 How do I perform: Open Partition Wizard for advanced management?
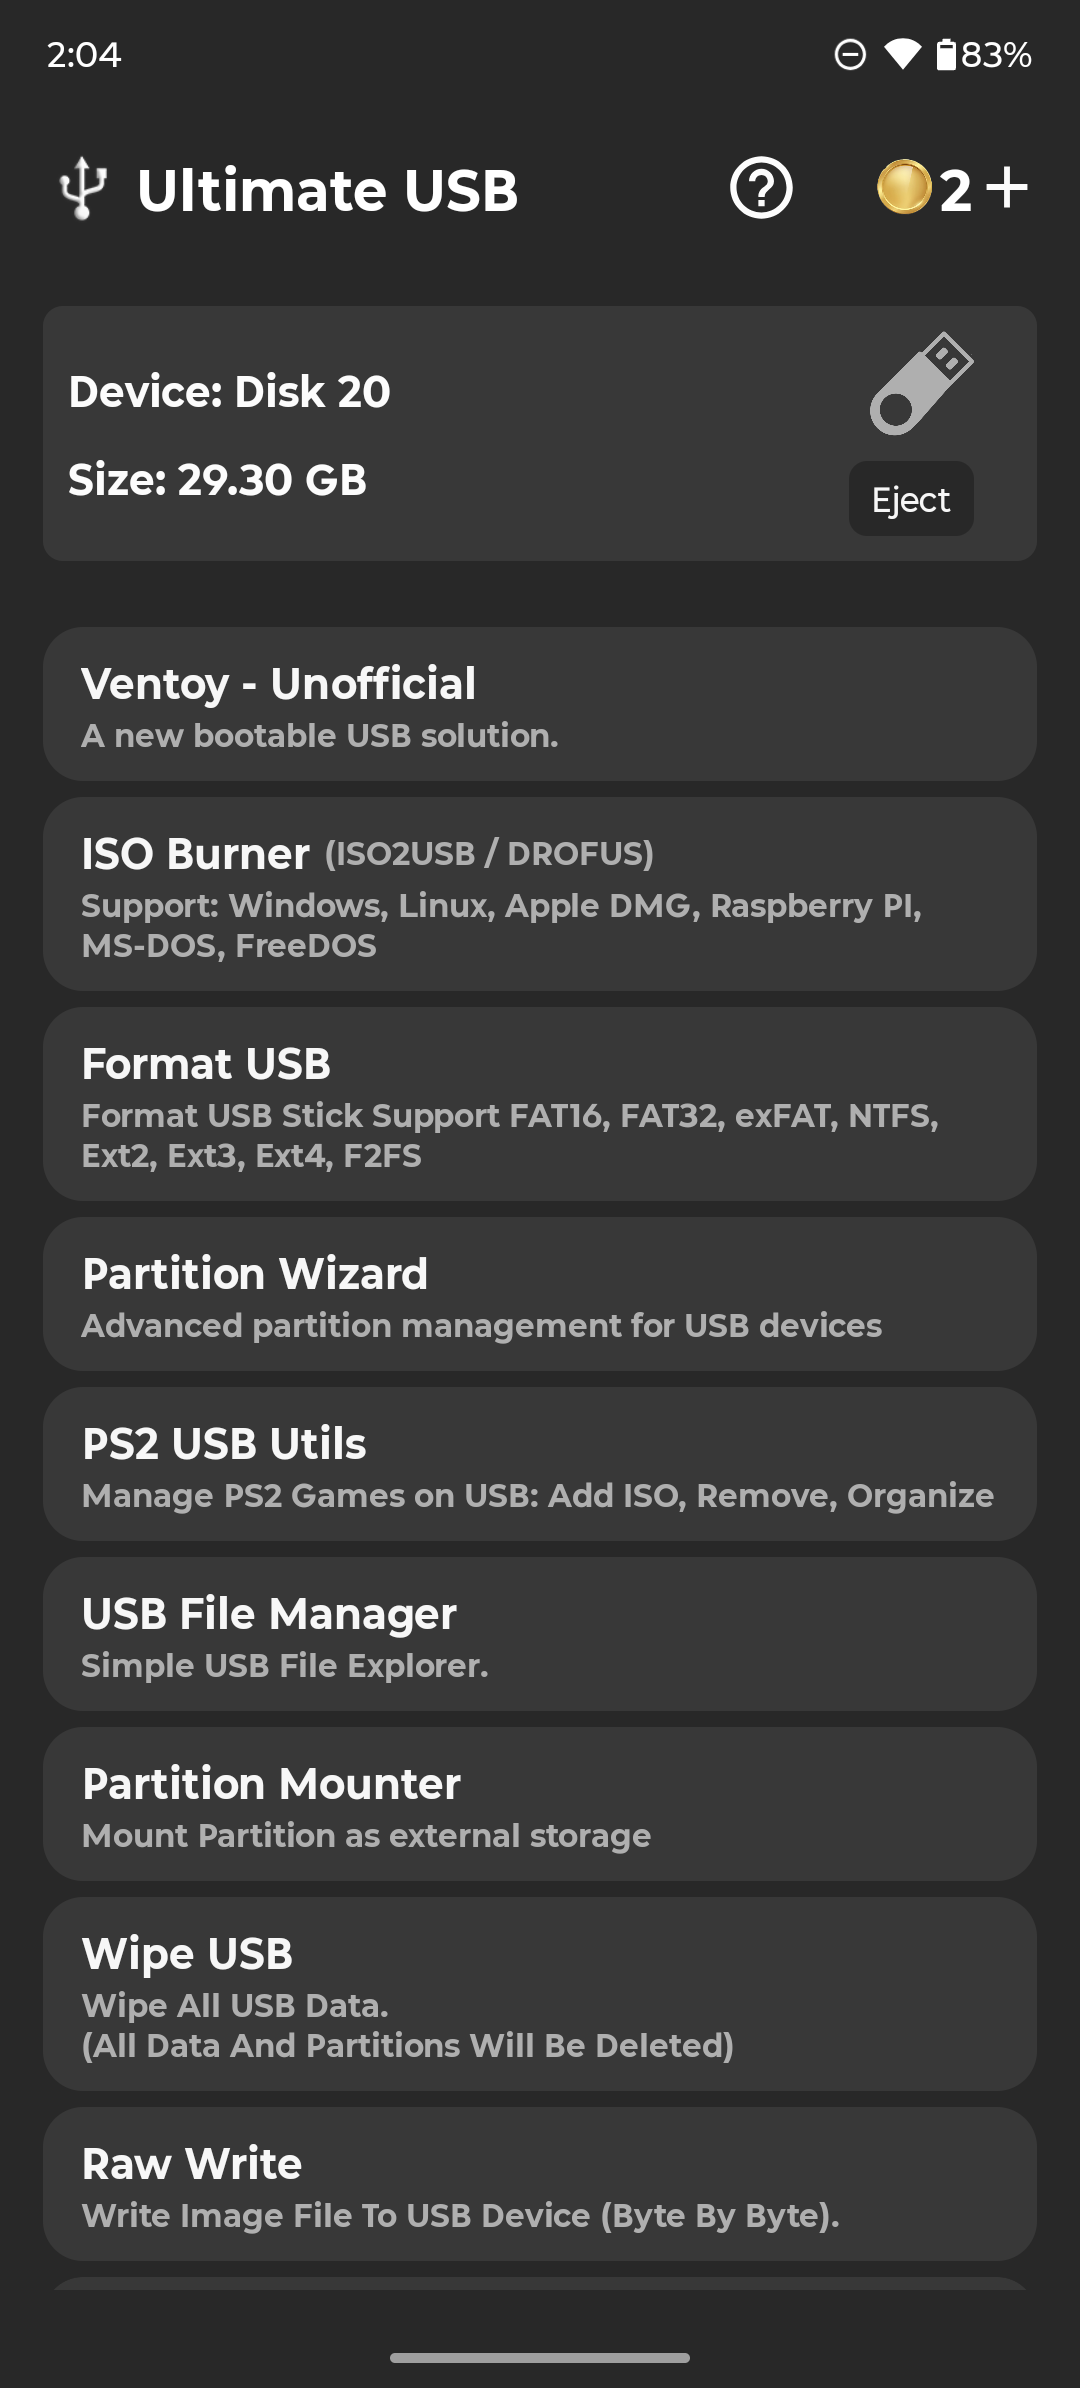540,1294
